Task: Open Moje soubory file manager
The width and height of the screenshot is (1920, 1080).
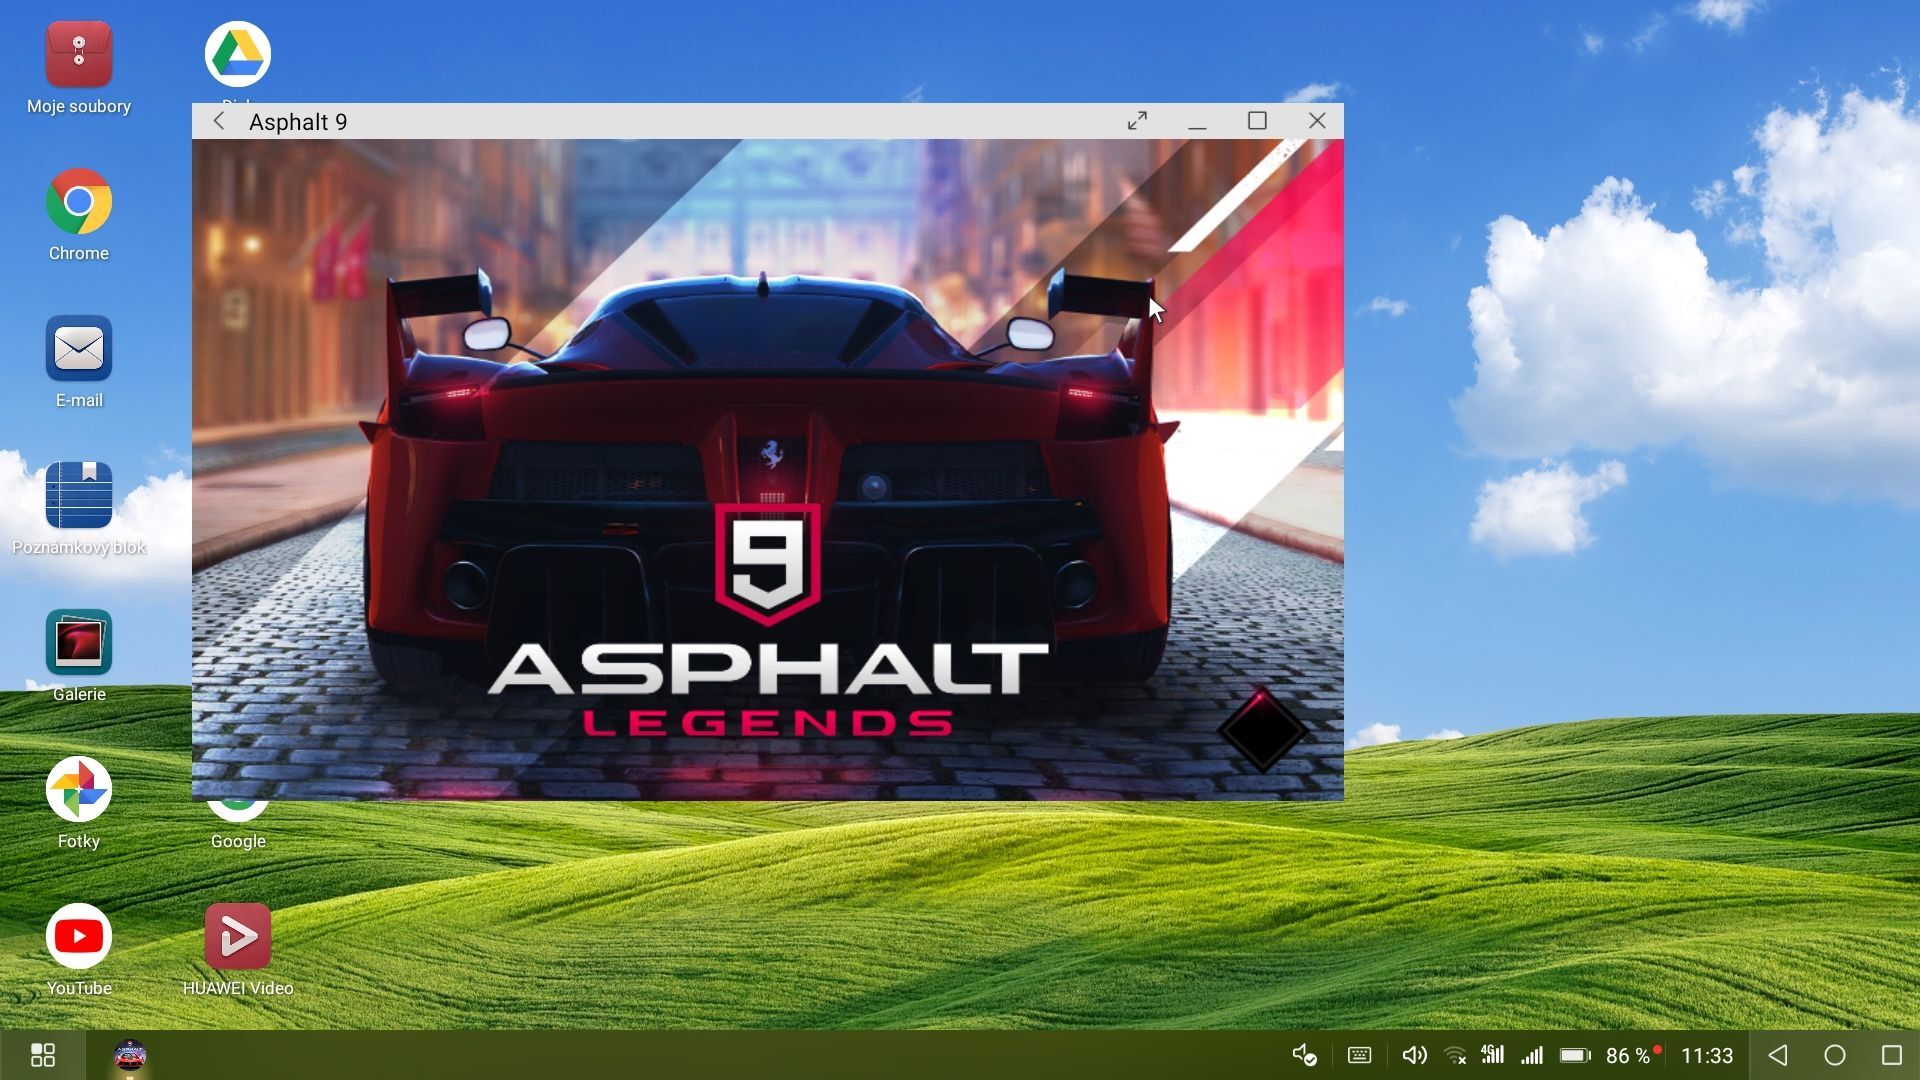Action: click(78, 55)
